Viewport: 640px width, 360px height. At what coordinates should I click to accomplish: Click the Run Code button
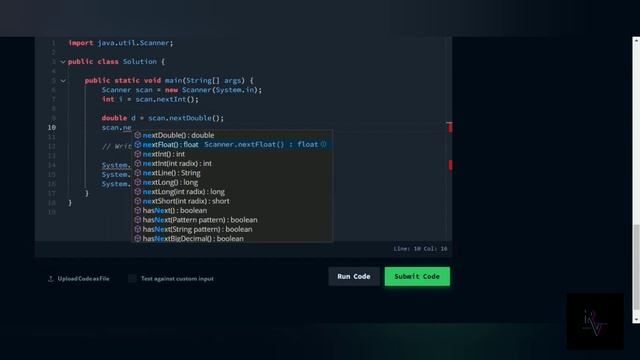coord(354,276)
